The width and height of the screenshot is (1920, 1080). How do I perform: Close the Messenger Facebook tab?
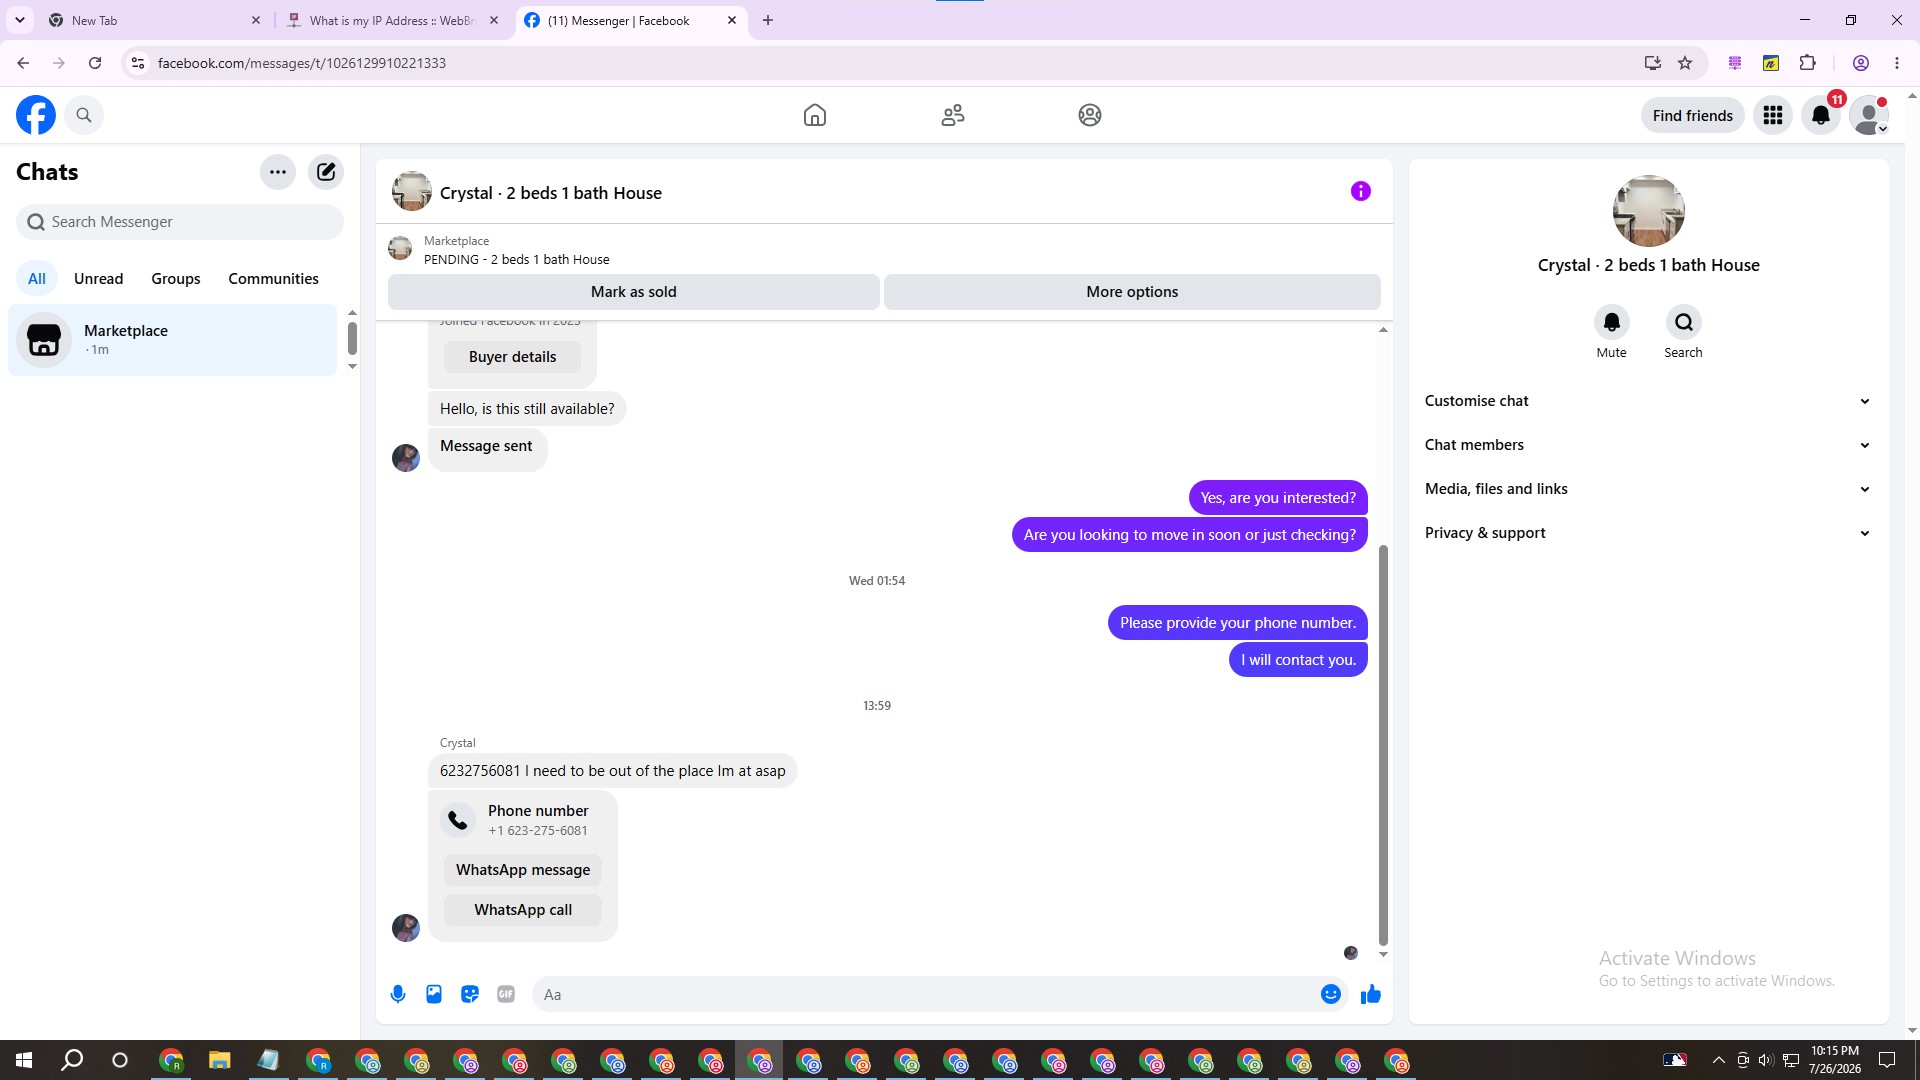[732, 20]
